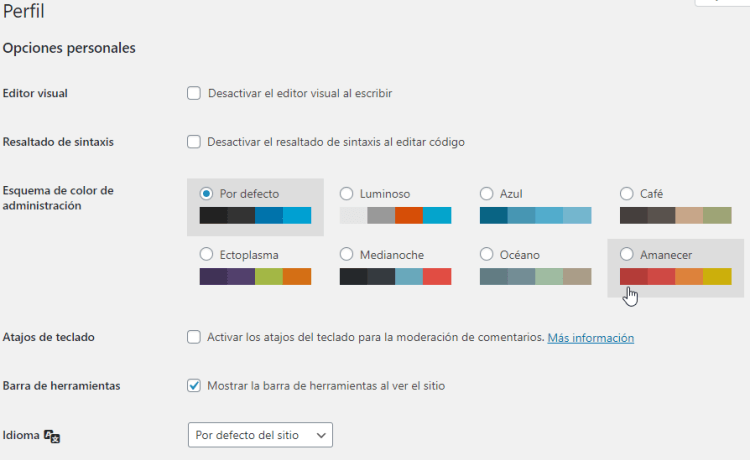Pick the Café color scheme radio

627,194
